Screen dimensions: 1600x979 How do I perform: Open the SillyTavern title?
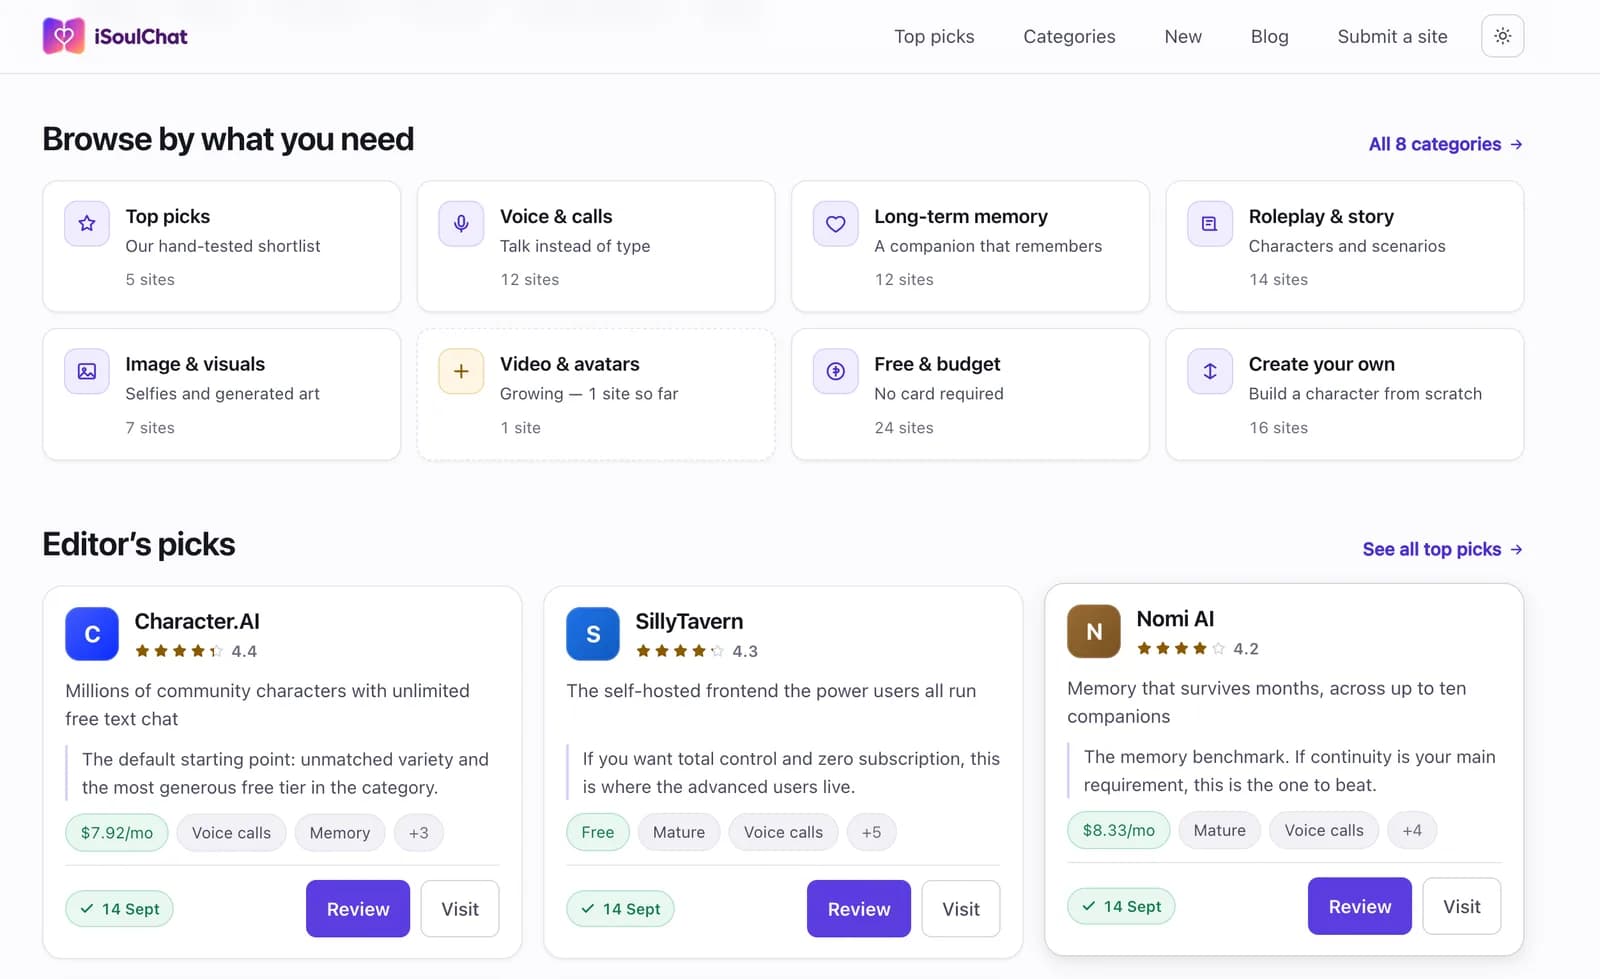click(689, 621)
